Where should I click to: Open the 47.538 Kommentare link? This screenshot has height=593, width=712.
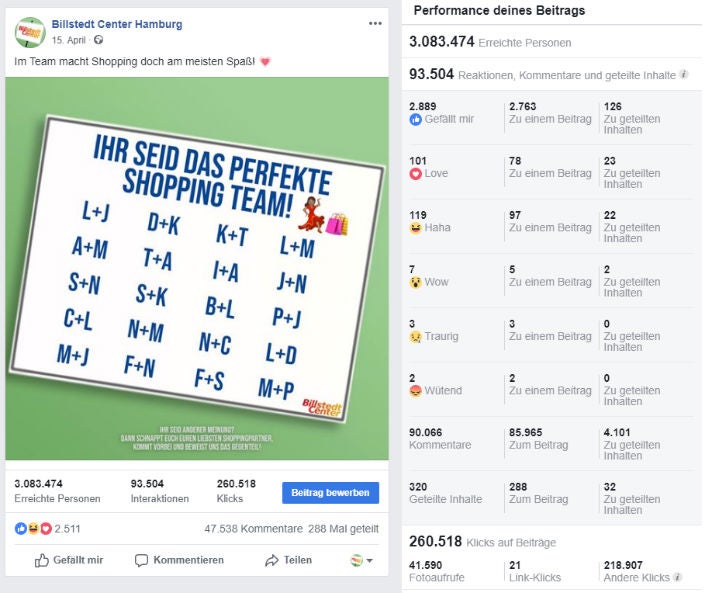[253, 529]
